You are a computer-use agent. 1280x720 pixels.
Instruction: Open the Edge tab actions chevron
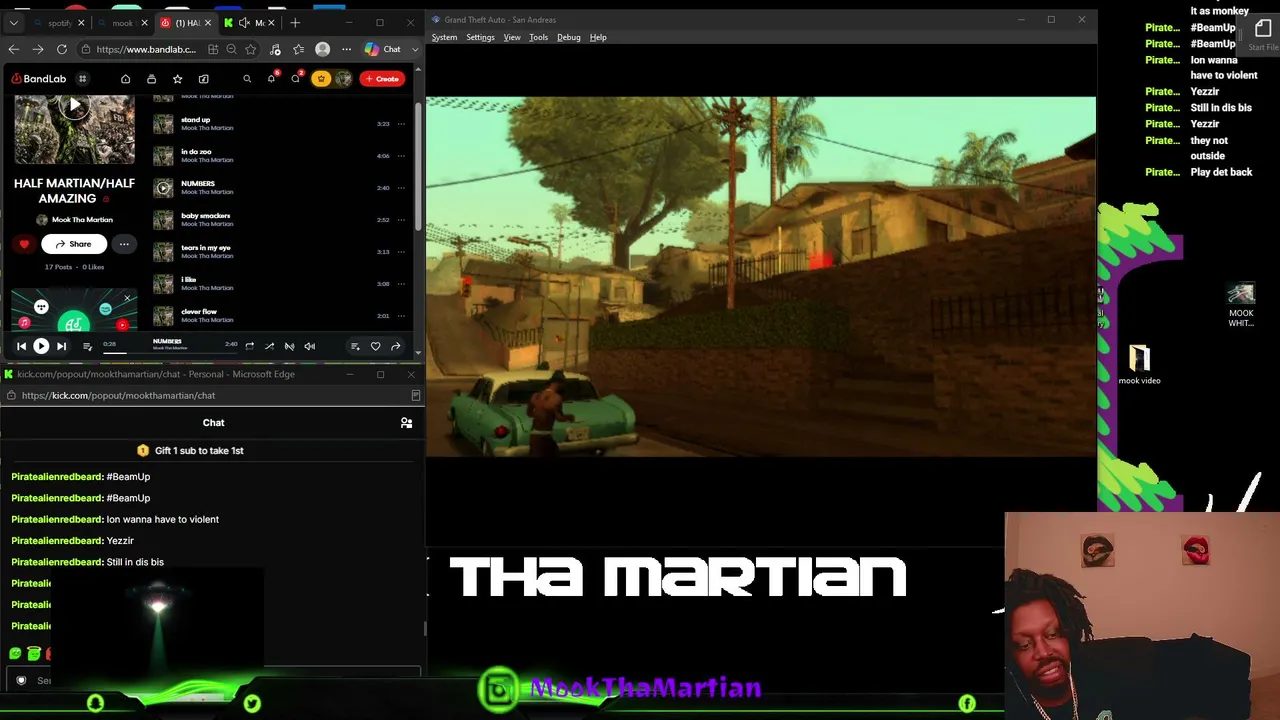pos(13,23)
